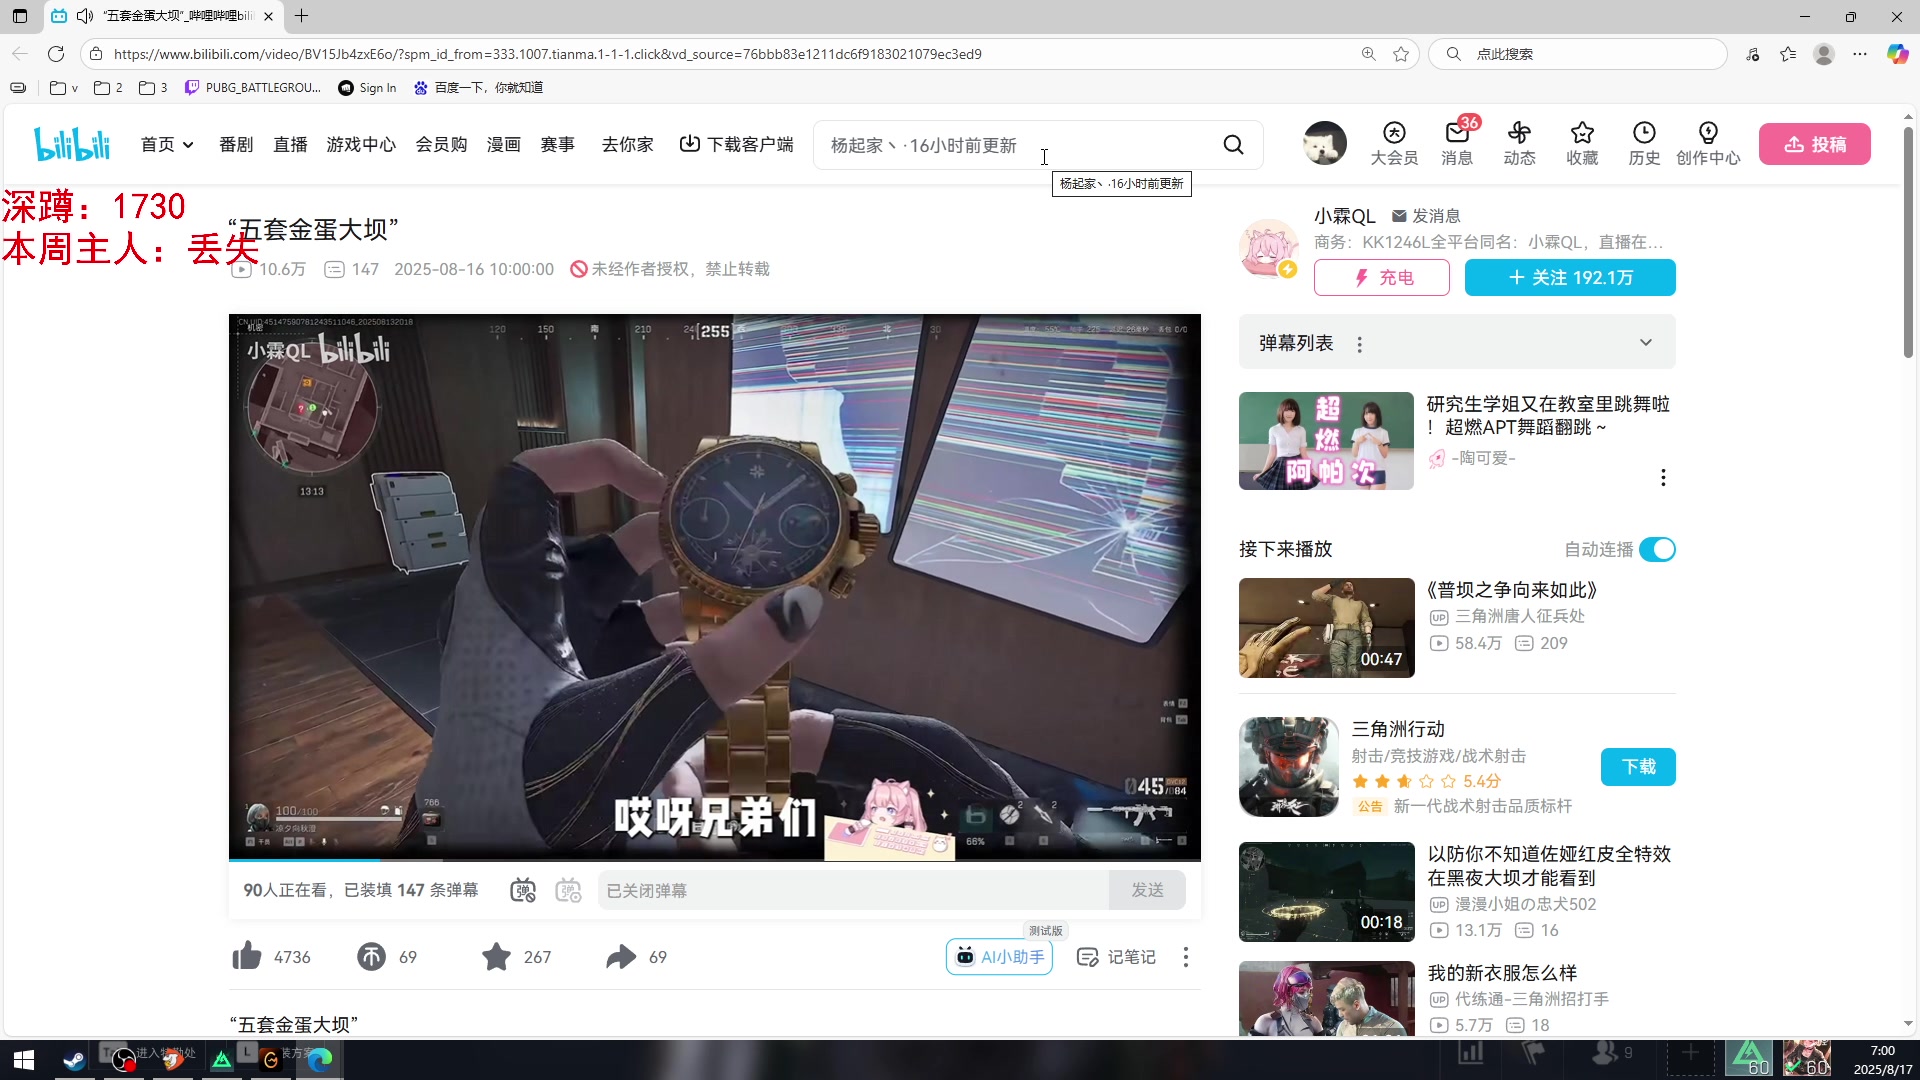Open a new browser tab
The image size is (1920, 1080).
[x=301, y=16]
